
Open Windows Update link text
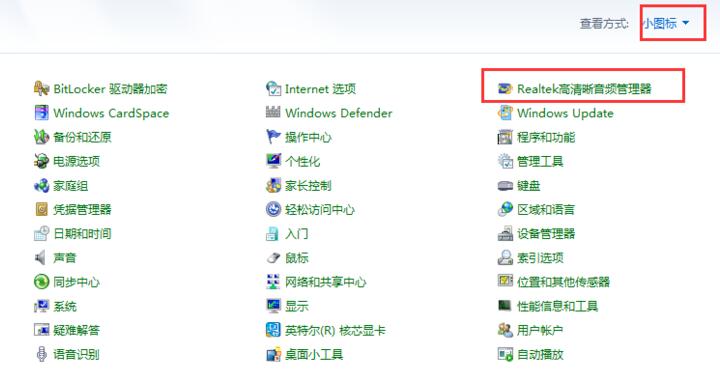click(x=565, y=113)
